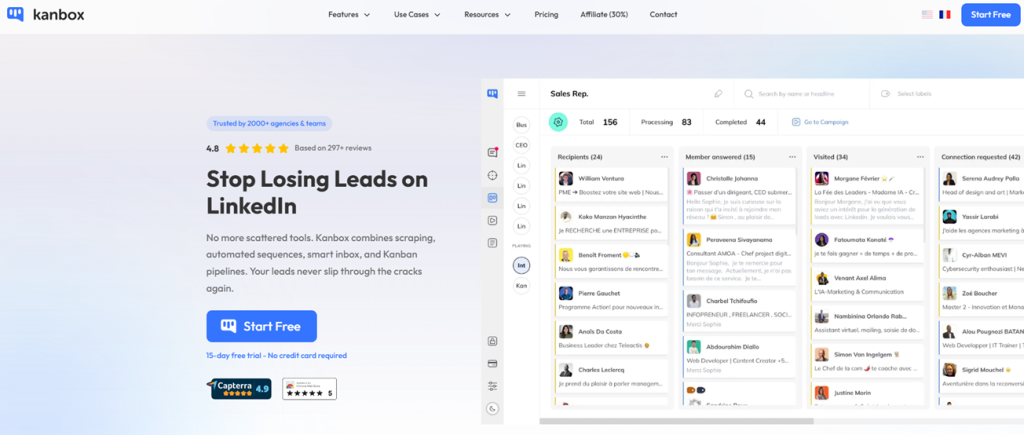
Task: Open the campaigns play sidebar icon
Action: tap(492, 220)
